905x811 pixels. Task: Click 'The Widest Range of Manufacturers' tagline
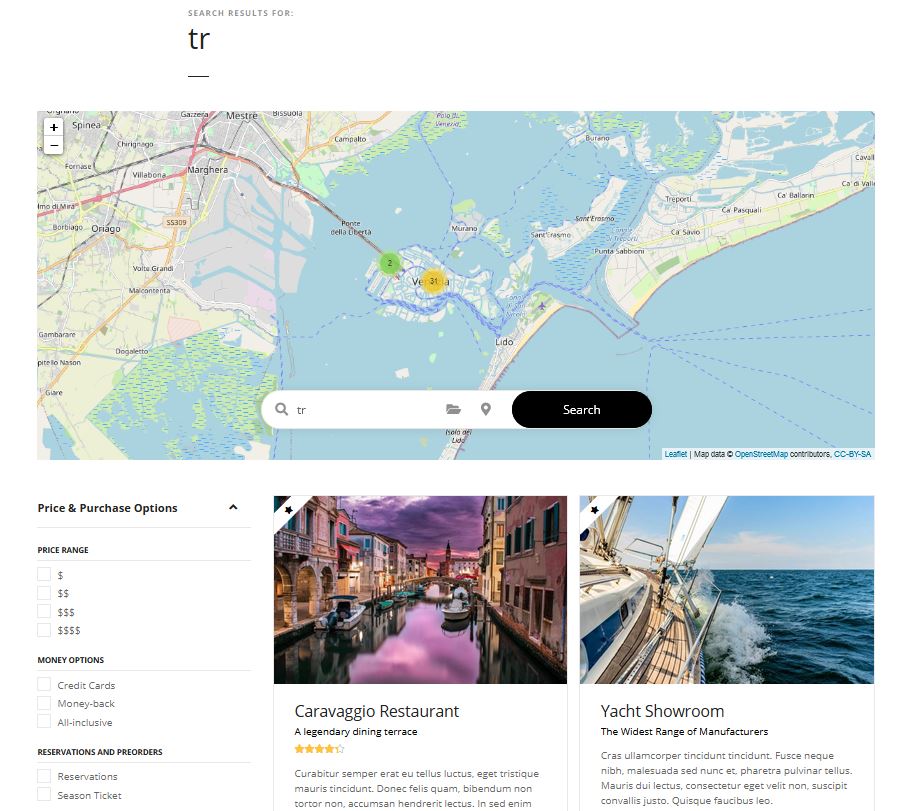click(x=684, y=731)
